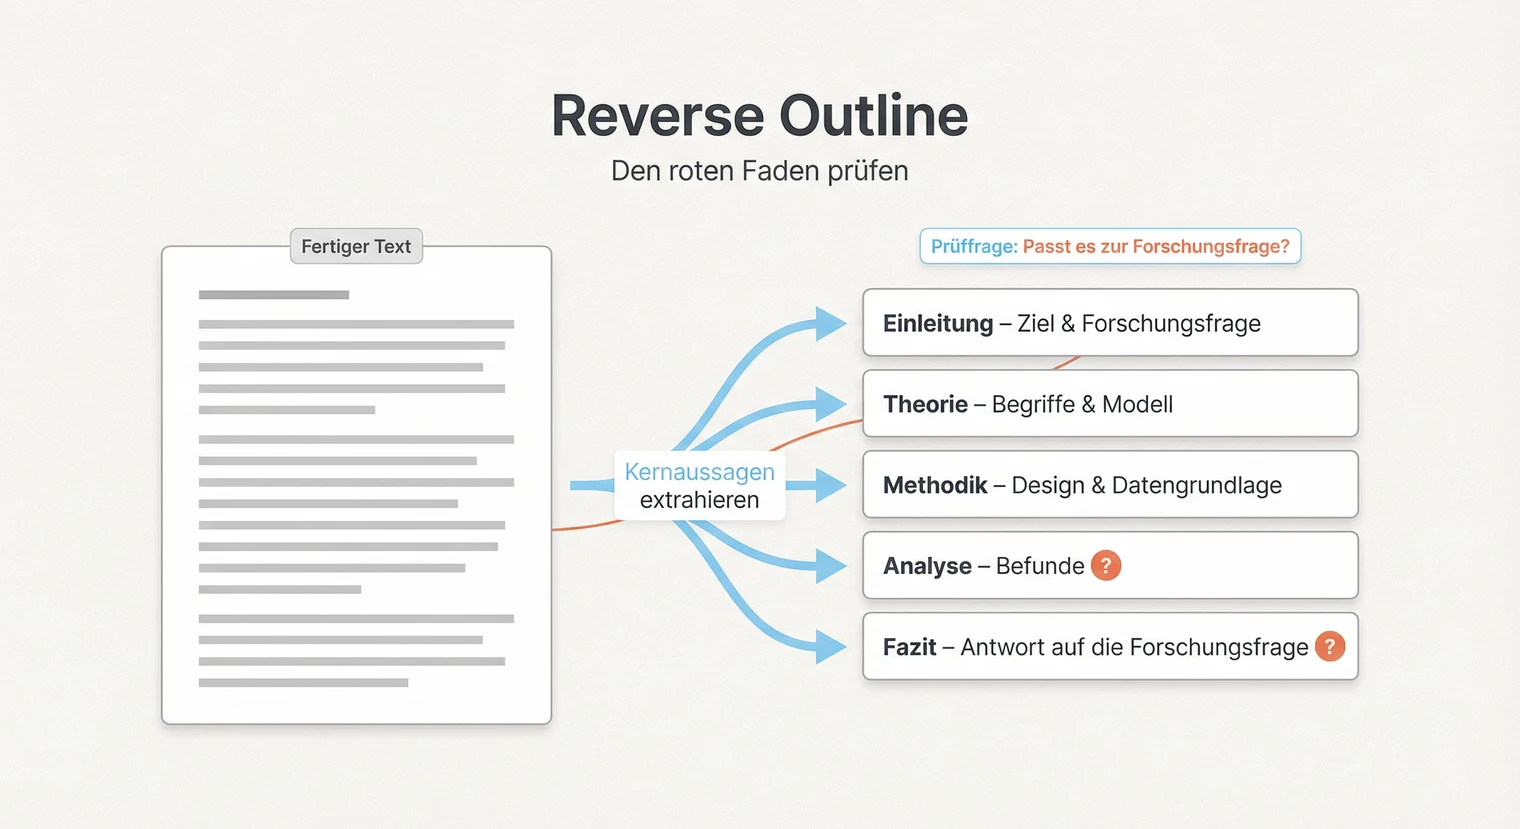
Task: Select the Analyse – Befunde text
Action: [983, 566]
